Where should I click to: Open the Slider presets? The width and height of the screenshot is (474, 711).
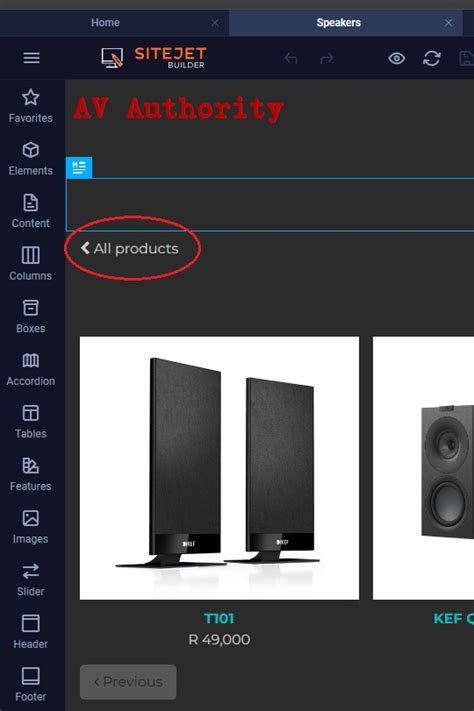(30, 580)
